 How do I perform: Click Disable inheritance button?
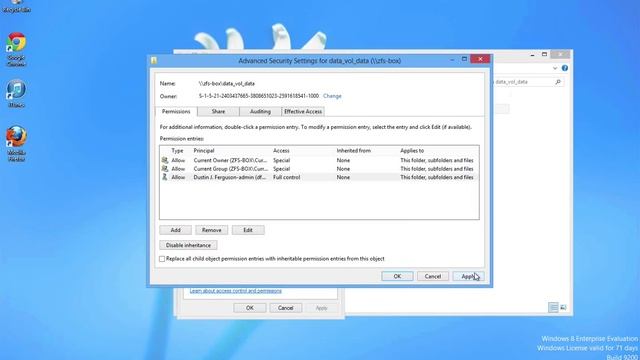pos(189,245)
